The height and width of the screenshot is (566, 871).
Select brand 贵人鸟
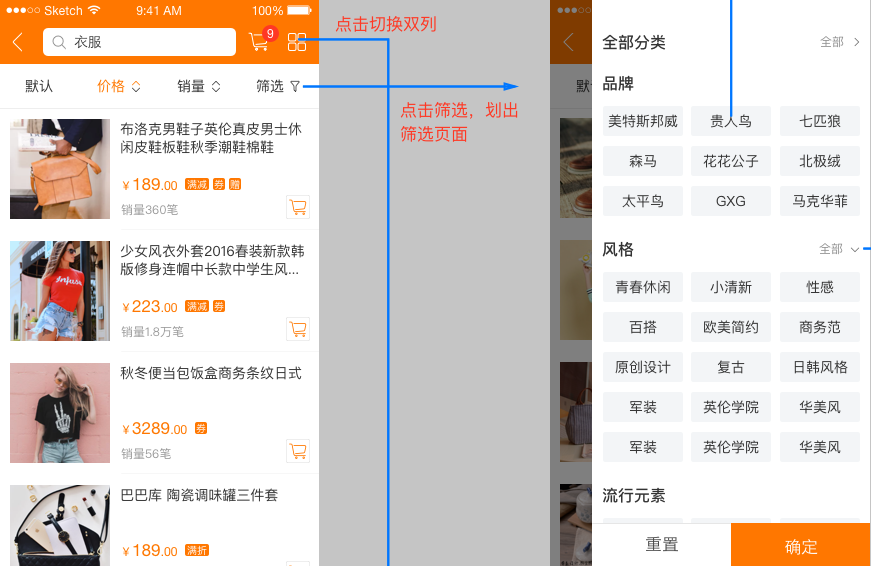[731, 121]
